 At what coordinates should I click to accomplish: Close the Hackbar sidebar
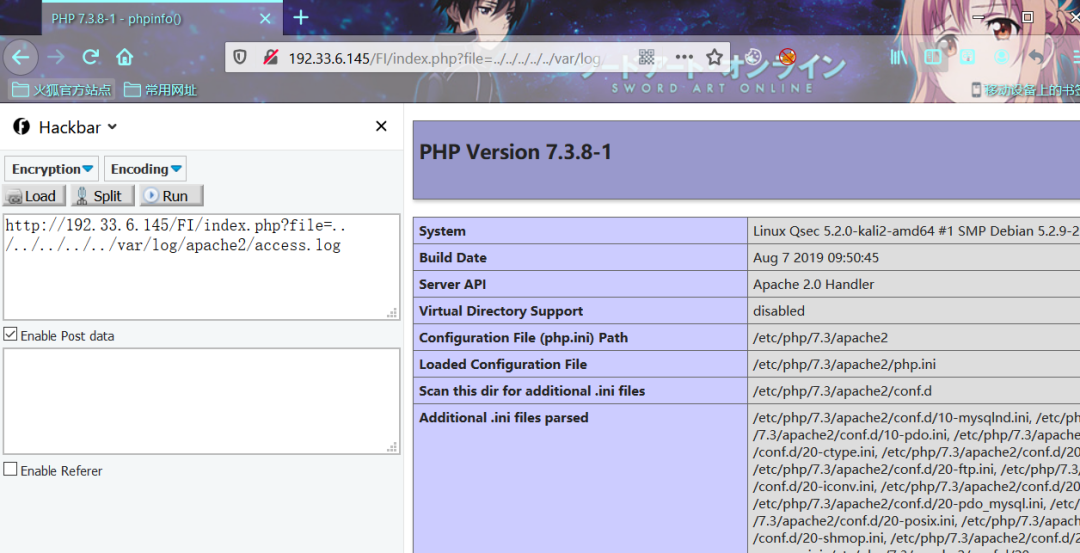[381, 126]
